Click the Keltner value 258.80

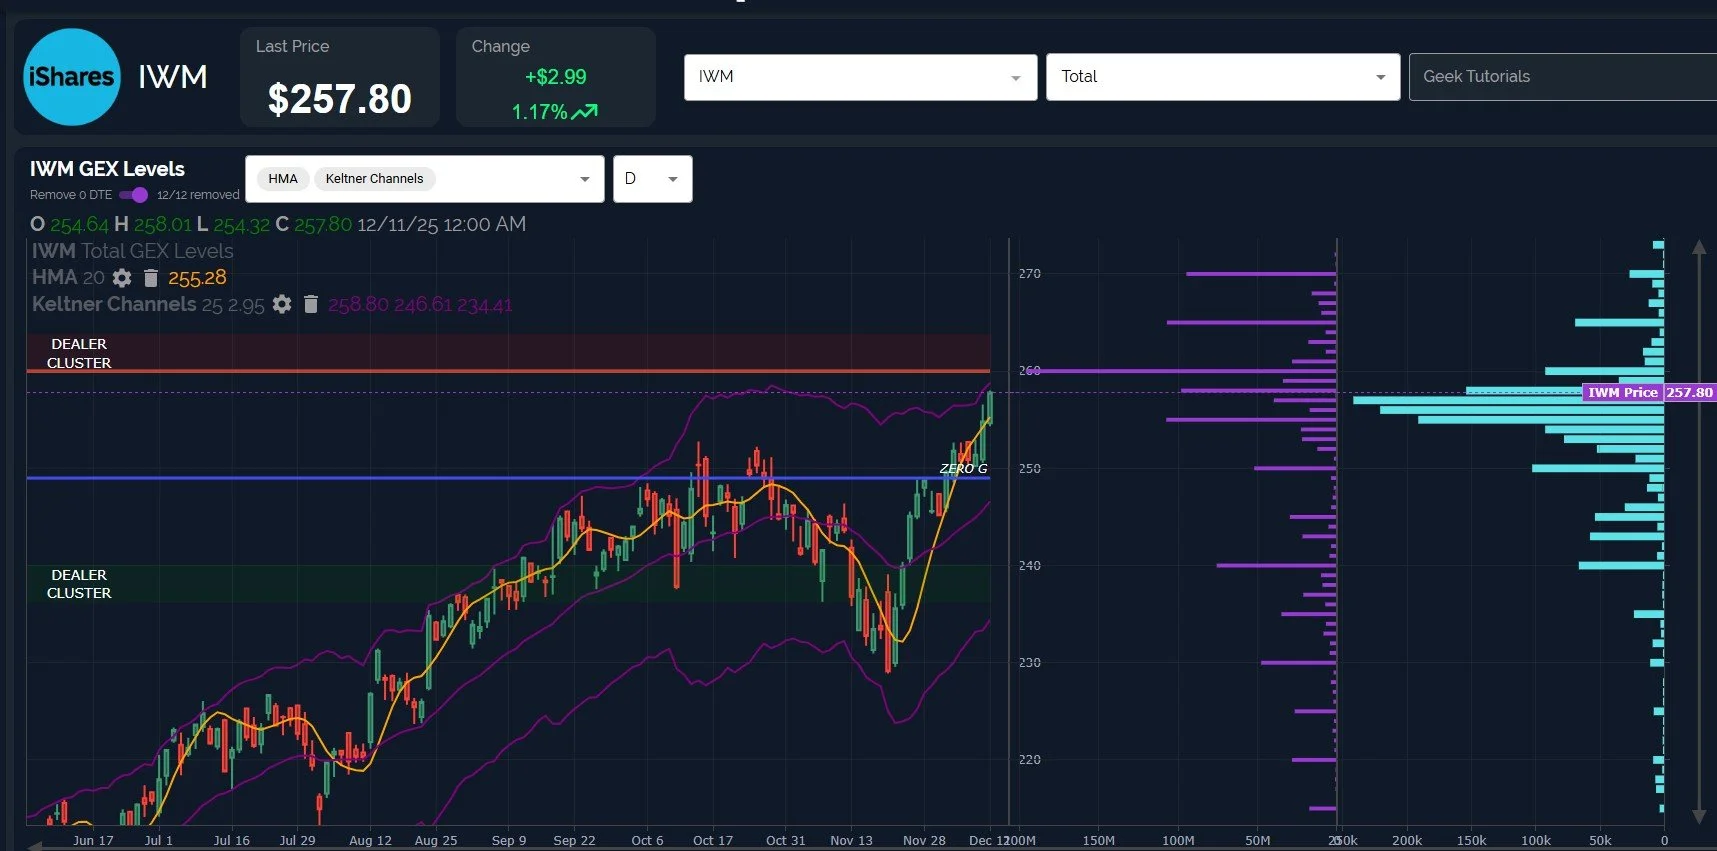click(358, 304)
